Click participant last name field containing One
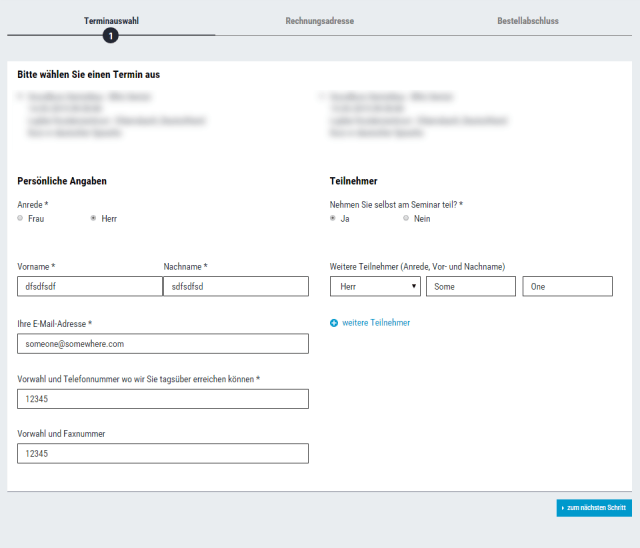640x548 pixels. pyautogui.click(x=567, y=286)
